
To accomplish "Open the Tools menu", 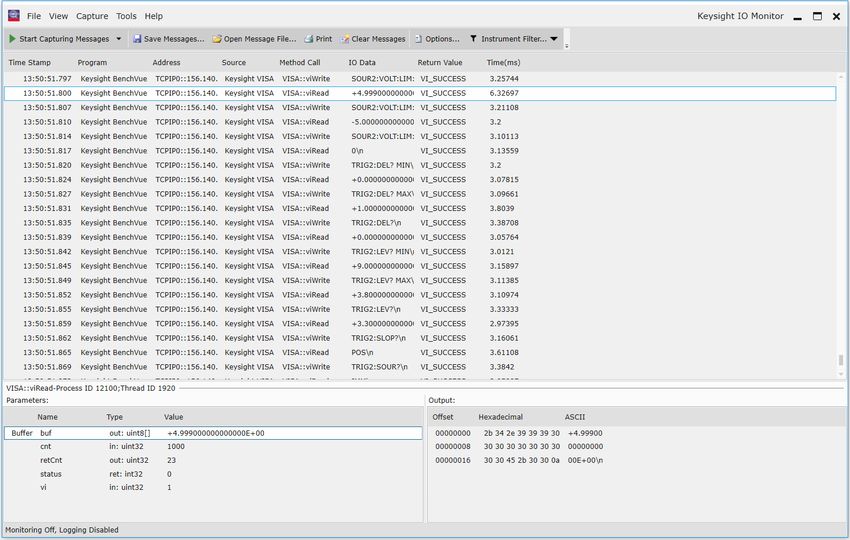I will (x=126, y=16).
